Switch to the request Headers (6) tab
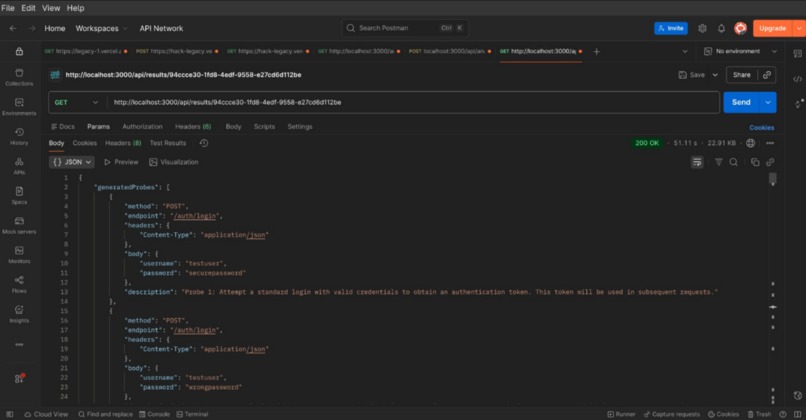The height and width of the screenshot is (420, 806). pos(193,126)
